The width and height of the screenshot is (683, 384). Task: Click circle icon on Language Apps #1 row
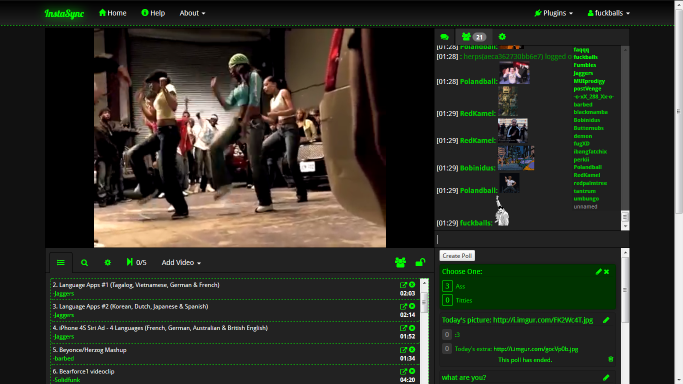pos(412,285)
